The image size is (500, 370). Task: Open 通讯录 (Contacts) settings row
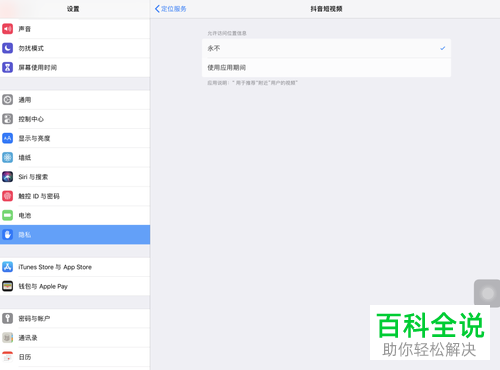[x=75, y=338]
